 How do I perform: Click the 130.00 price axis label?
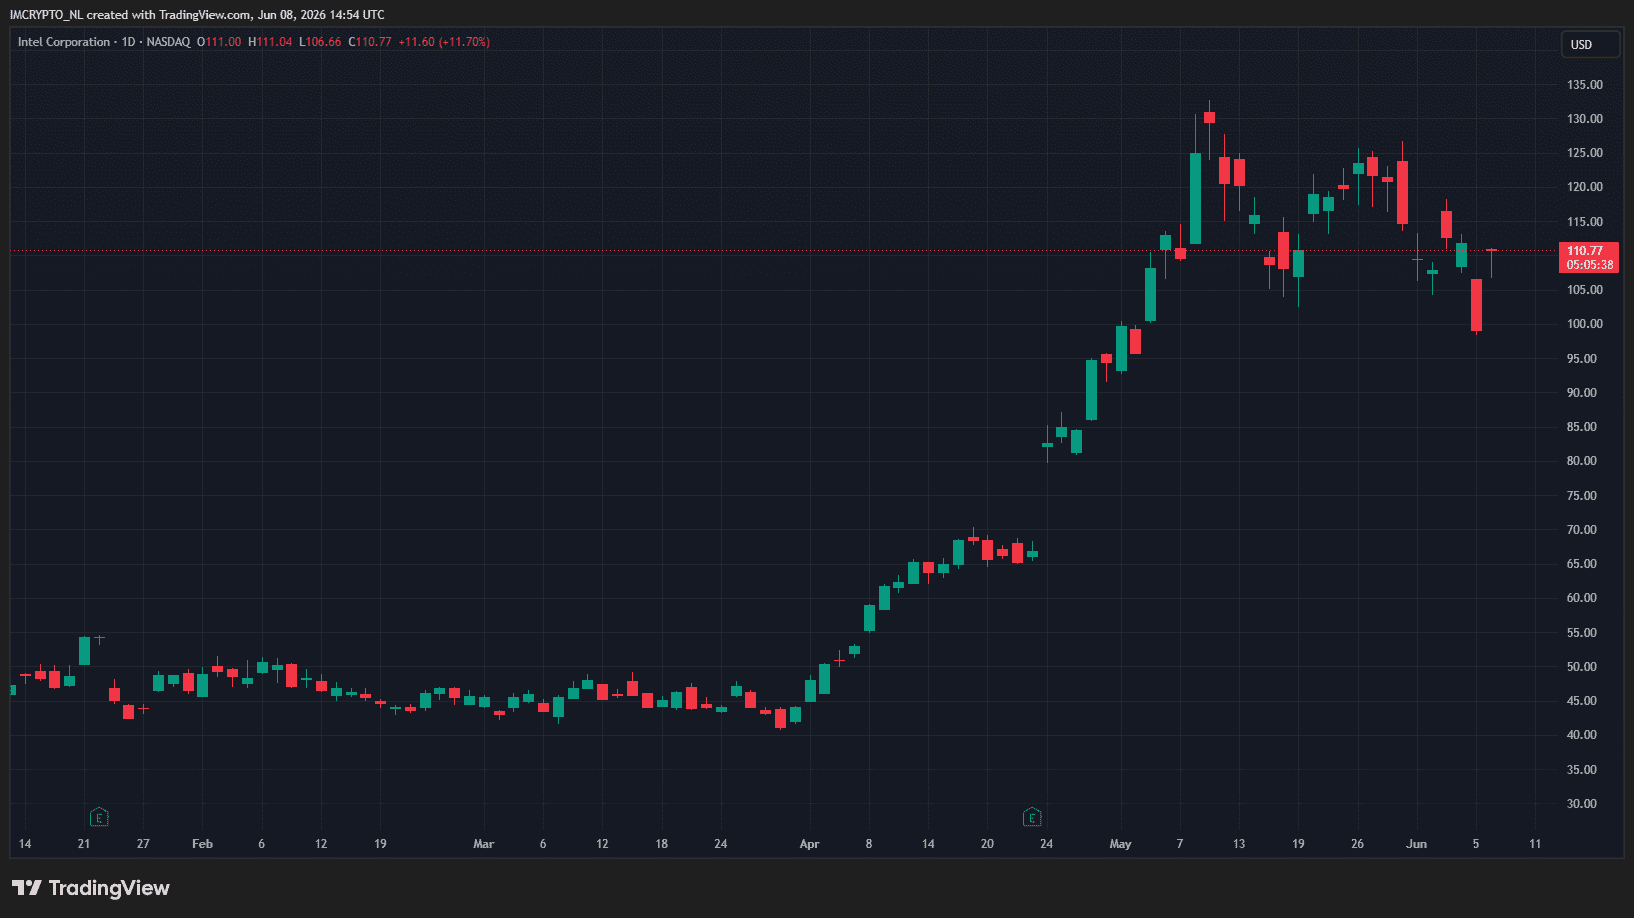coord(1585,119)
